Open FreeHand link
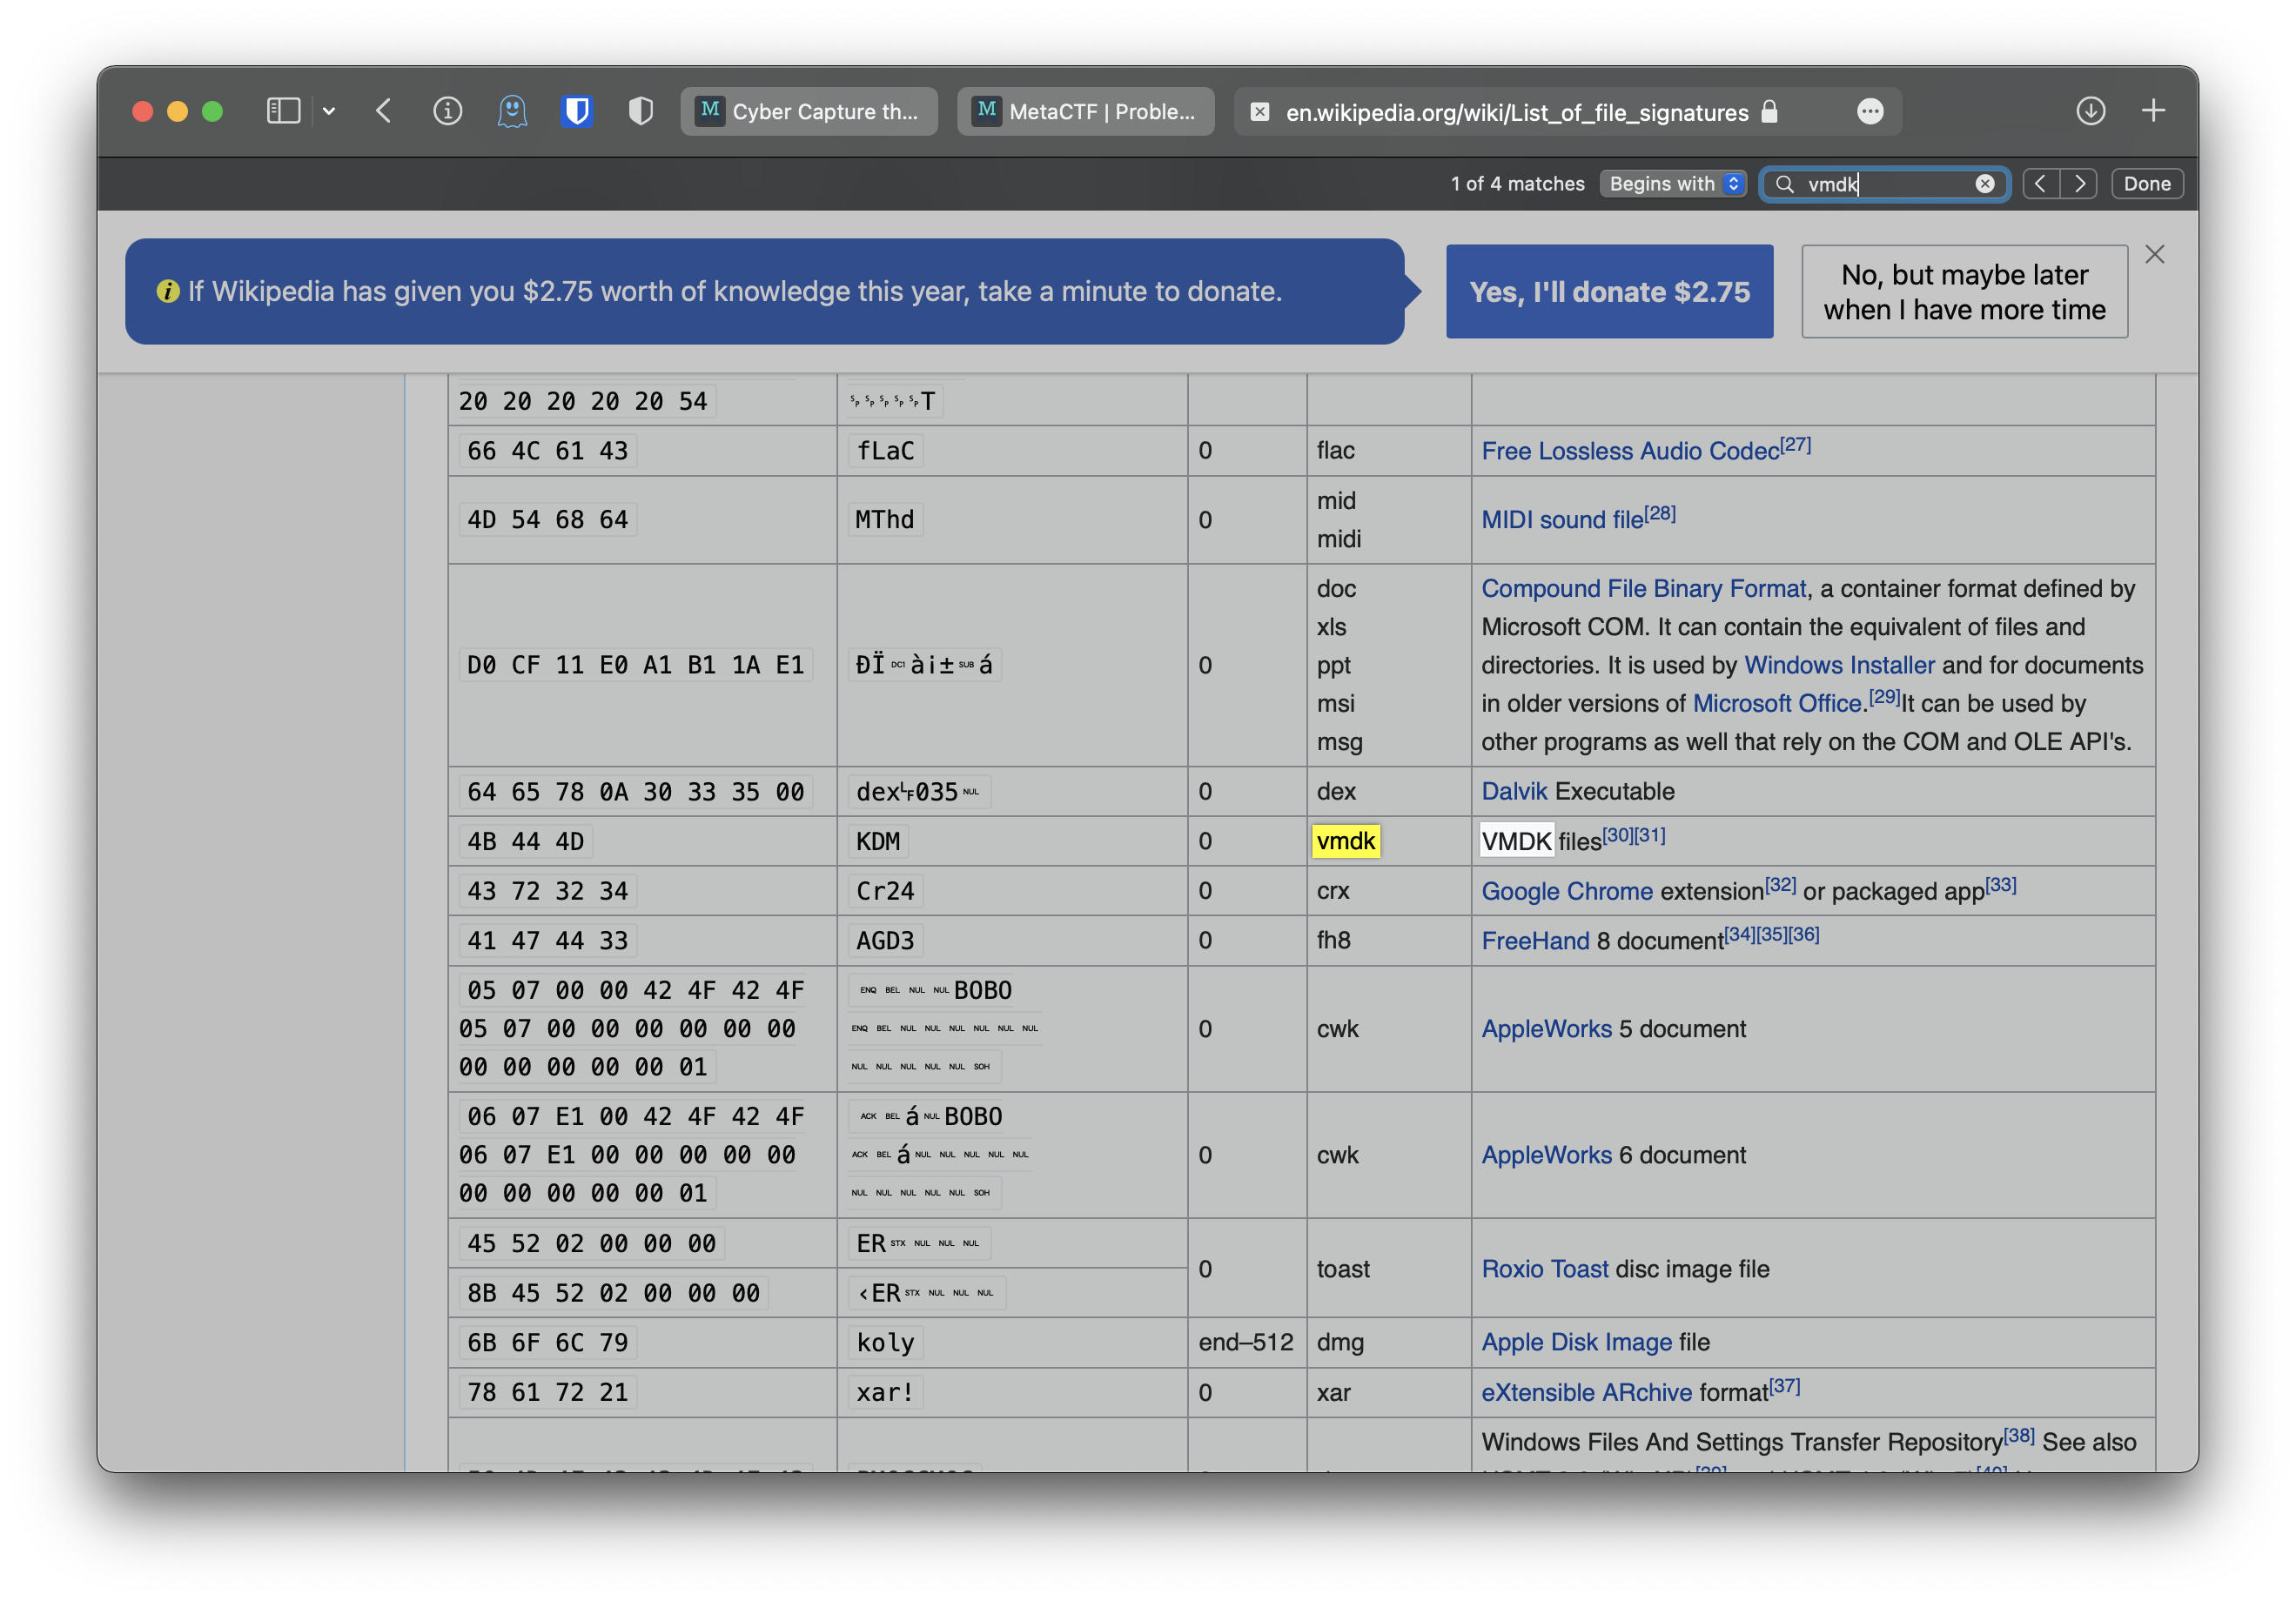The image size is (2296, 1601). (1535, 941)
